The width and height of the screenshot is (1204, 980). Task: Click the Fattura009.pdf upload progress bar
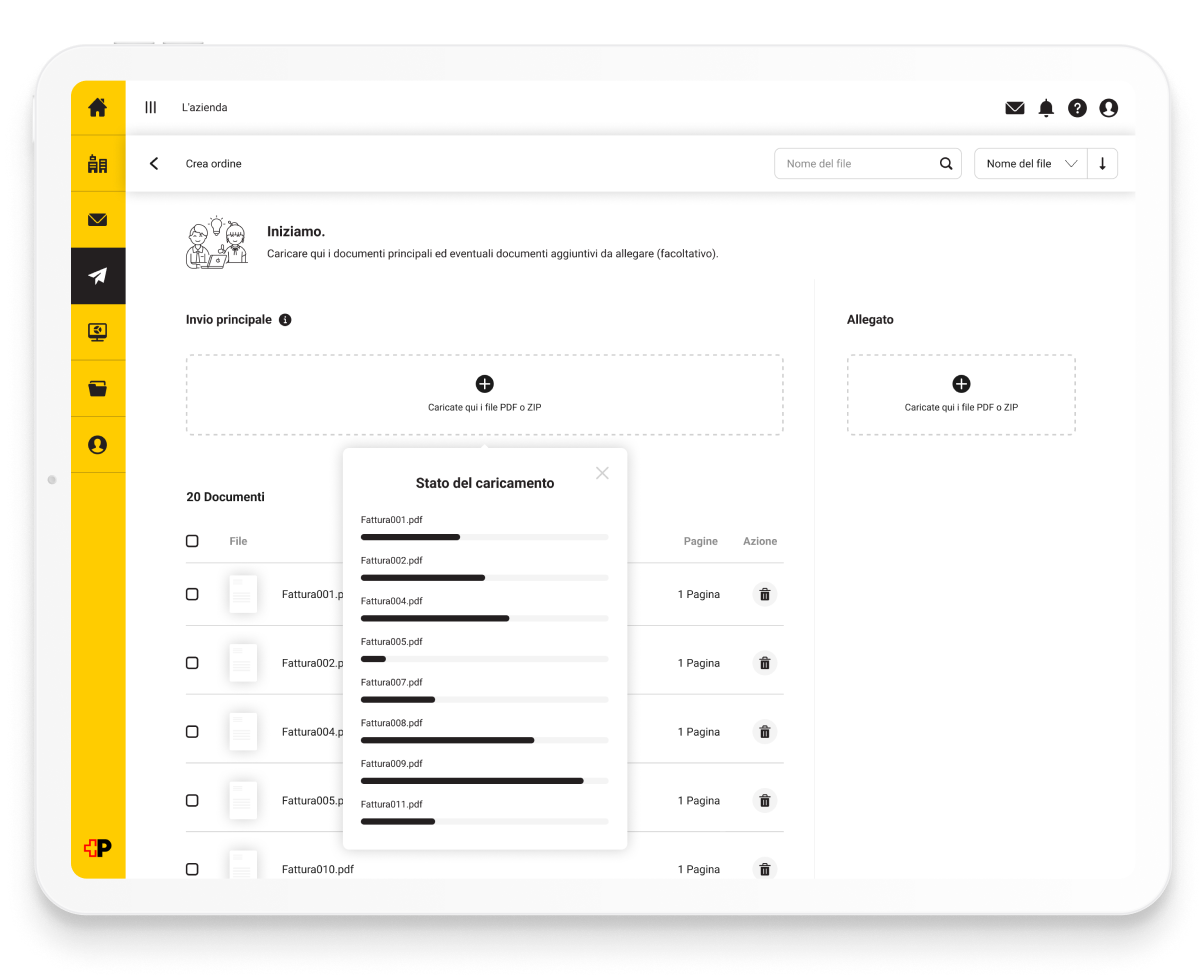click(484, 781)
